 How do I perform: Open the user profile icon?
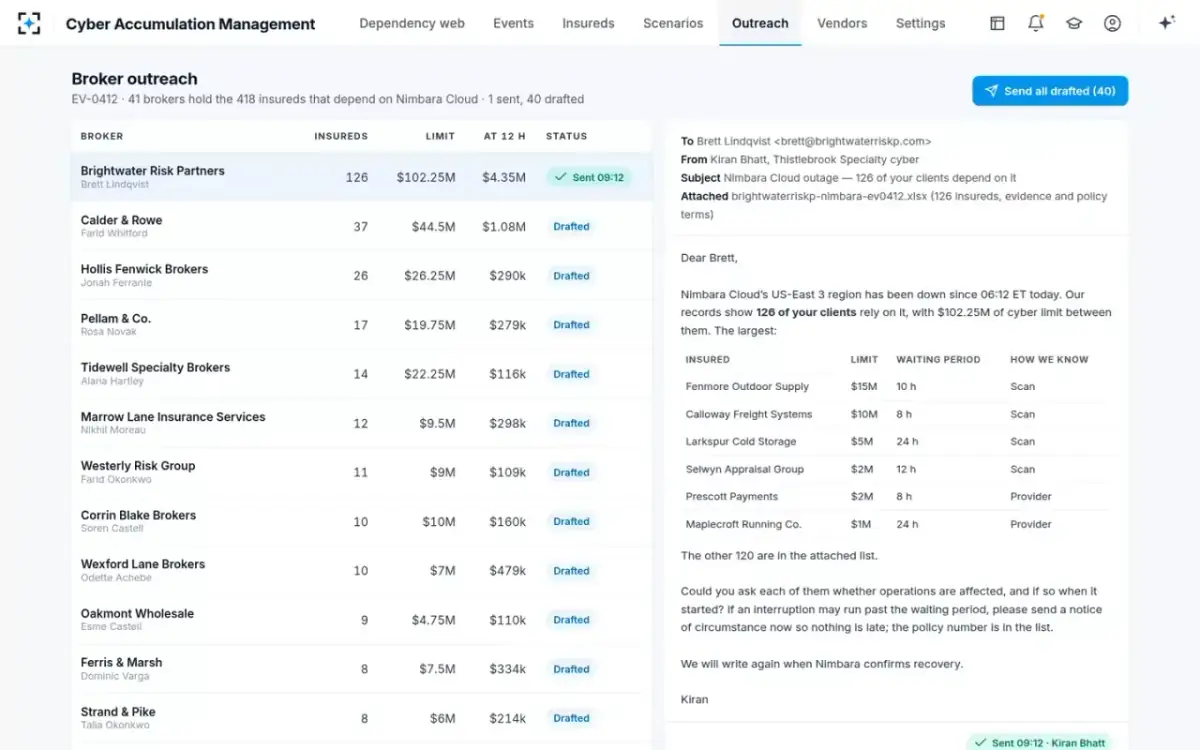(1112, 23)
